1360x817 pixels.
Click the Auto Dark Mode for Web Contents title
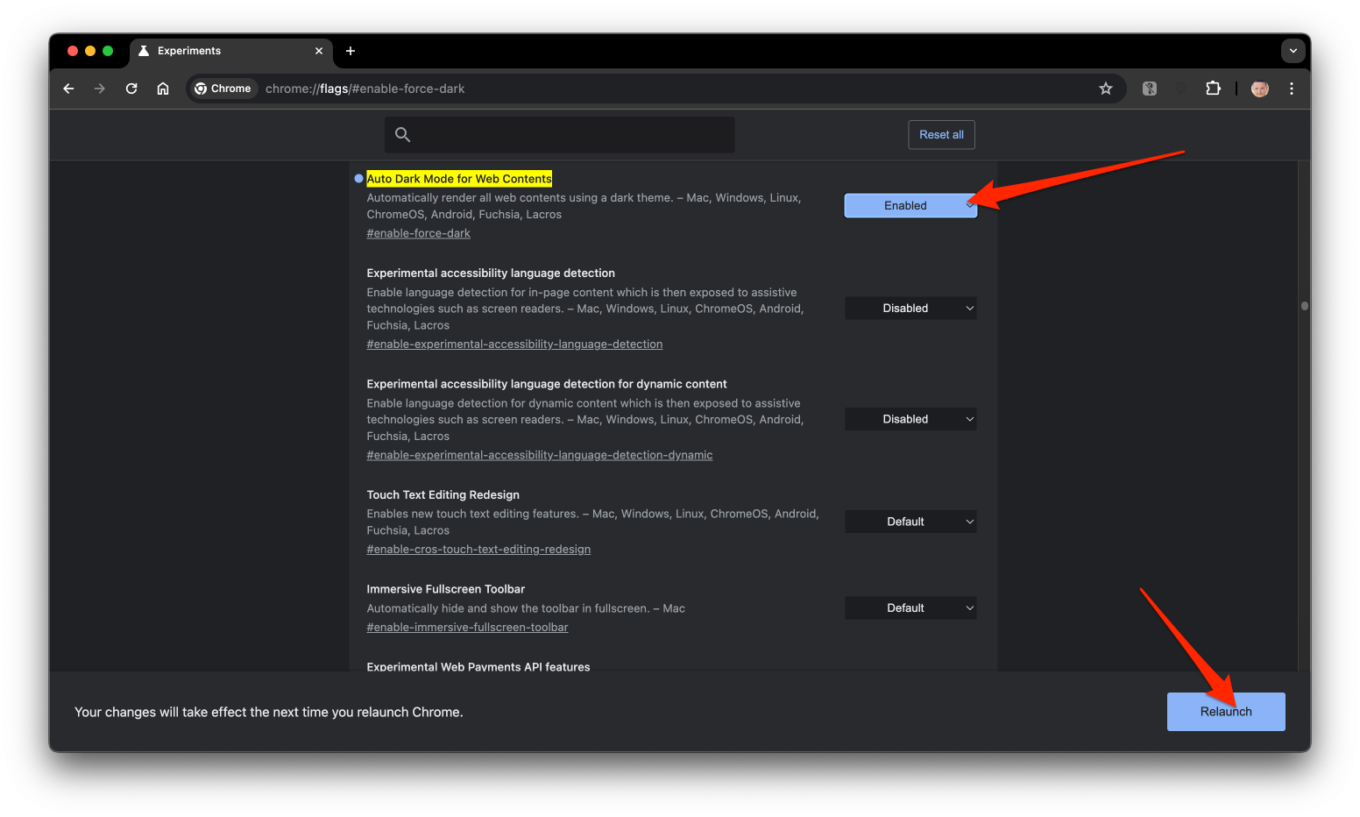[x=459, y=179]
